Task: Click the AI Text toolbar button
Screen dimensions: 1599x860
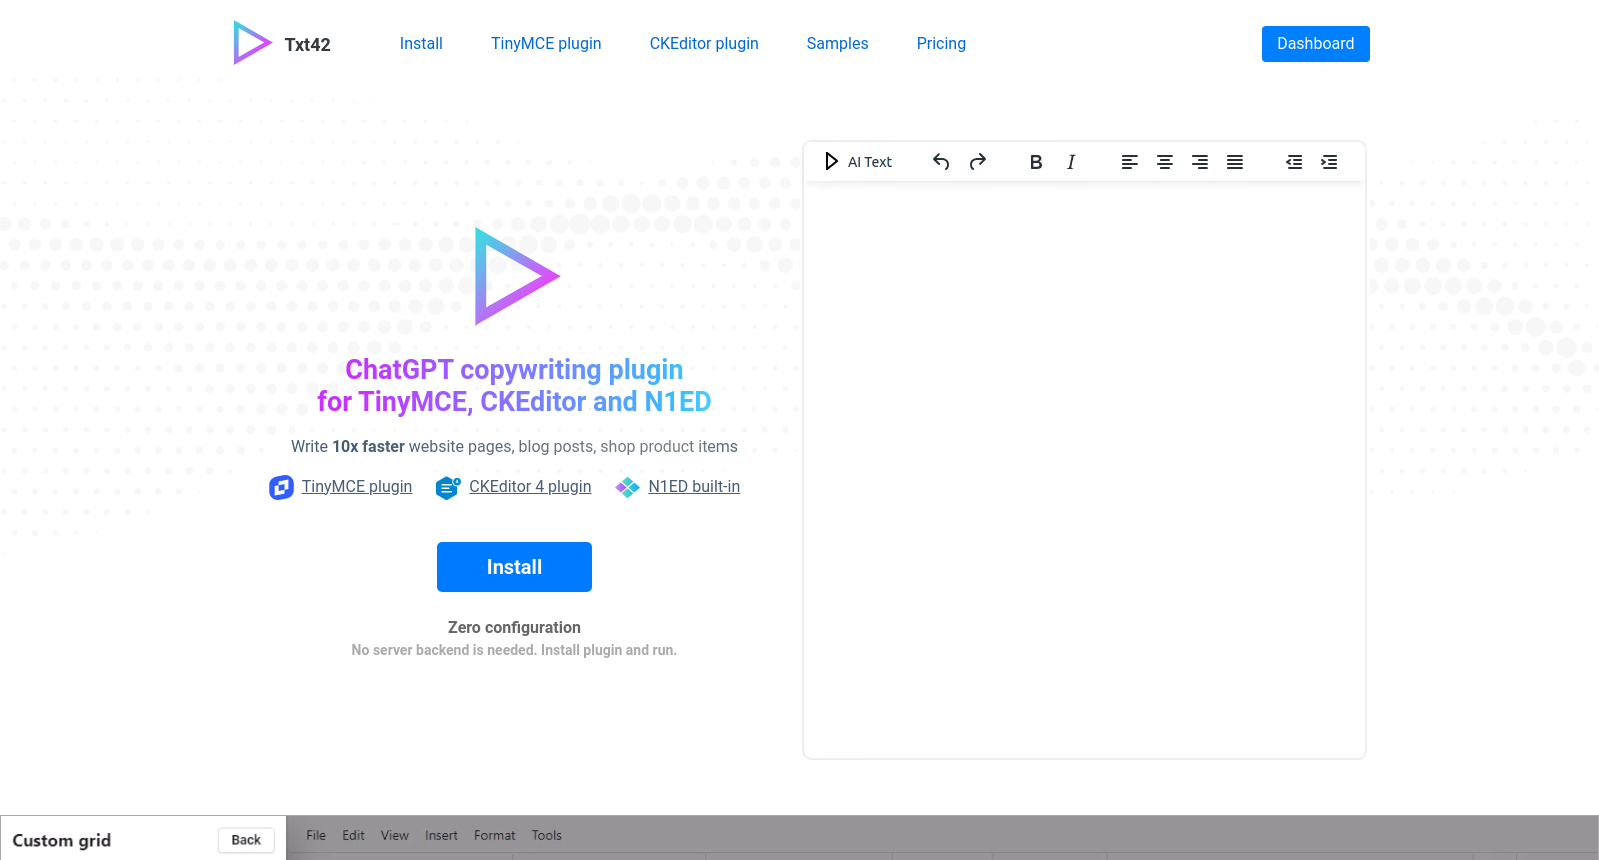Action: [x=858, y=162]
